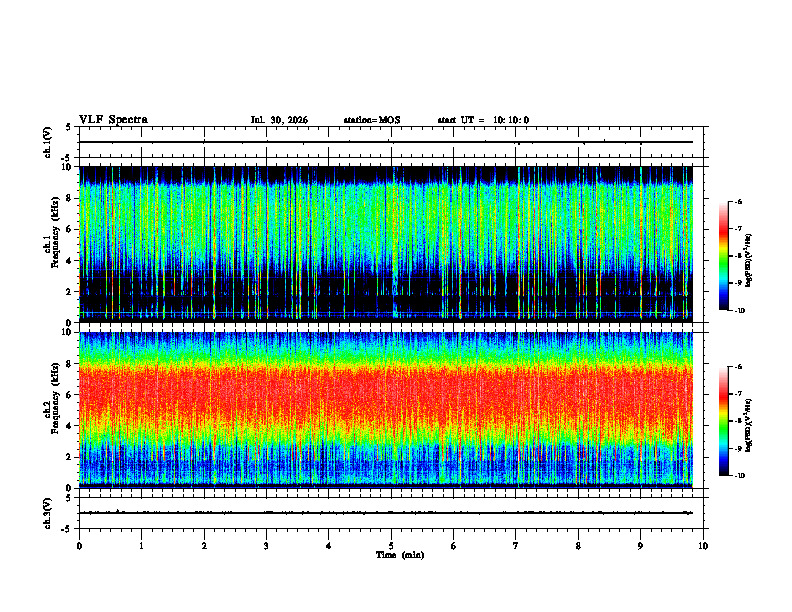Click time axis tick label '0'
The image size is (792, 612).
(x=79, y=546)
